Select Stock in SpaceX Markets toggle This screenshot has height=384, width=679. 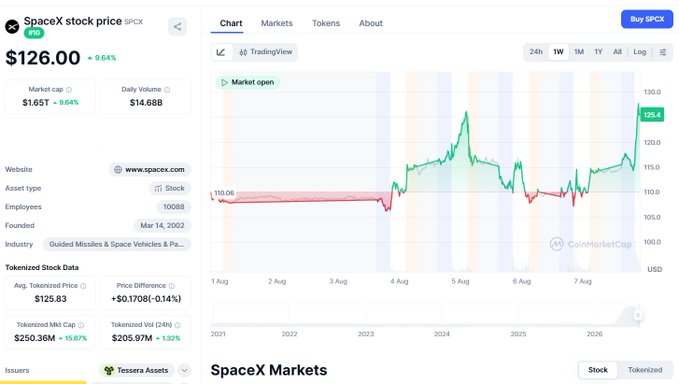(598, 370)
